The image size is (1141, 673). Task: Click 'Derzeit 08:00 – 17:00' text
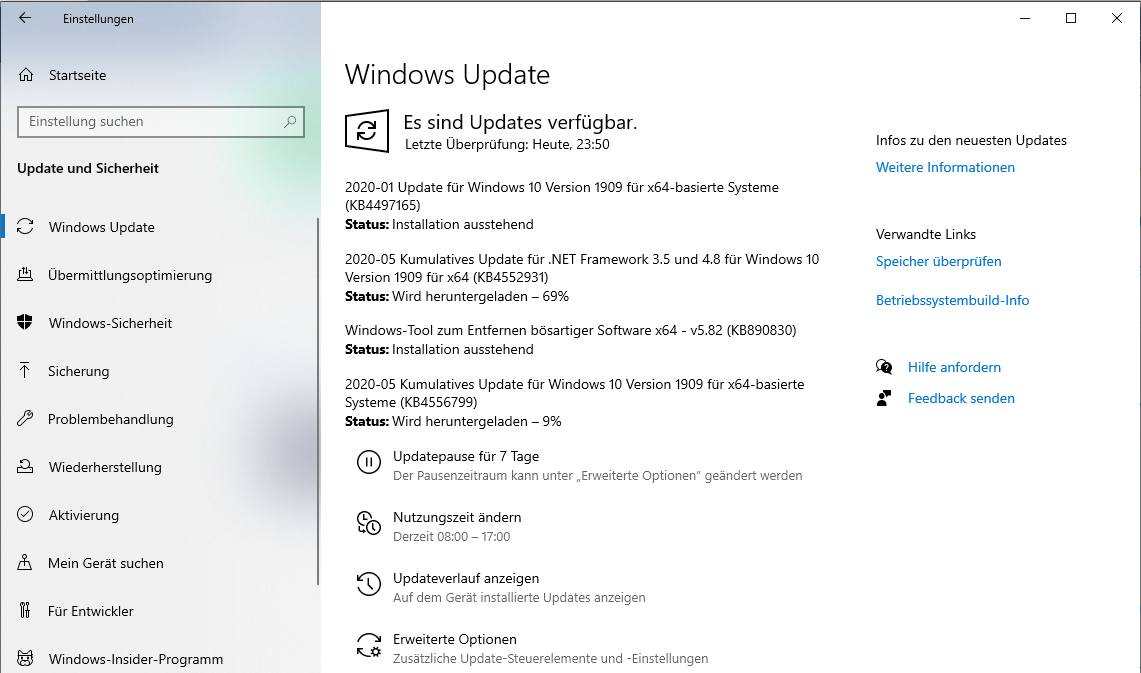(451, 537)
